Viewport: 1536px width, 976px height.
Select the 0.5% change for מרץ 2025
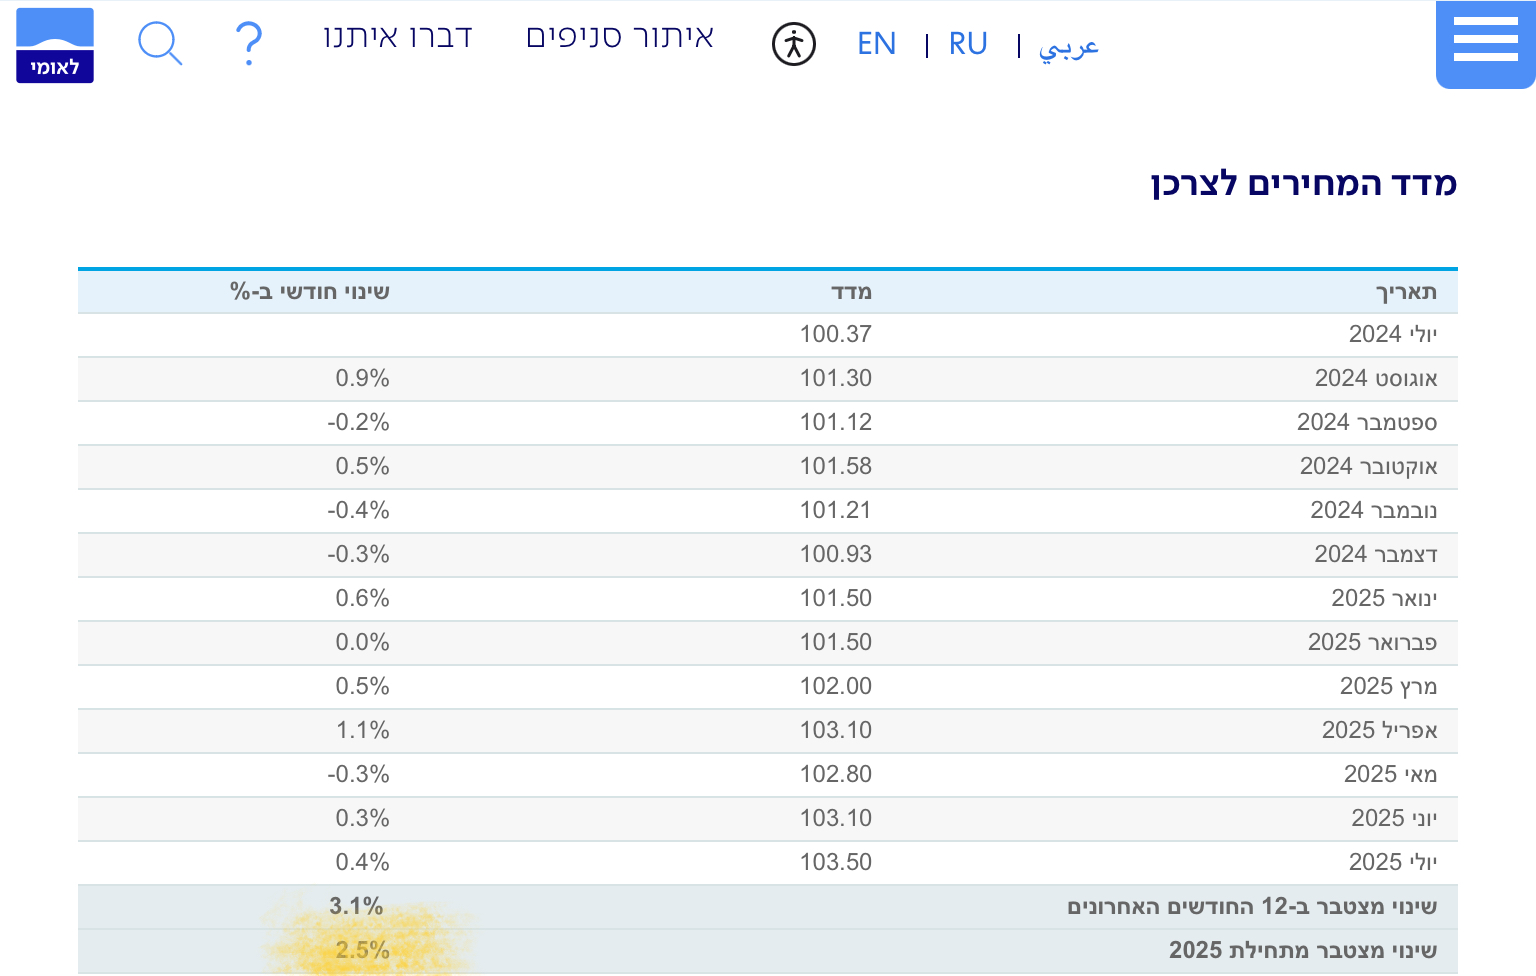(362, 686)
